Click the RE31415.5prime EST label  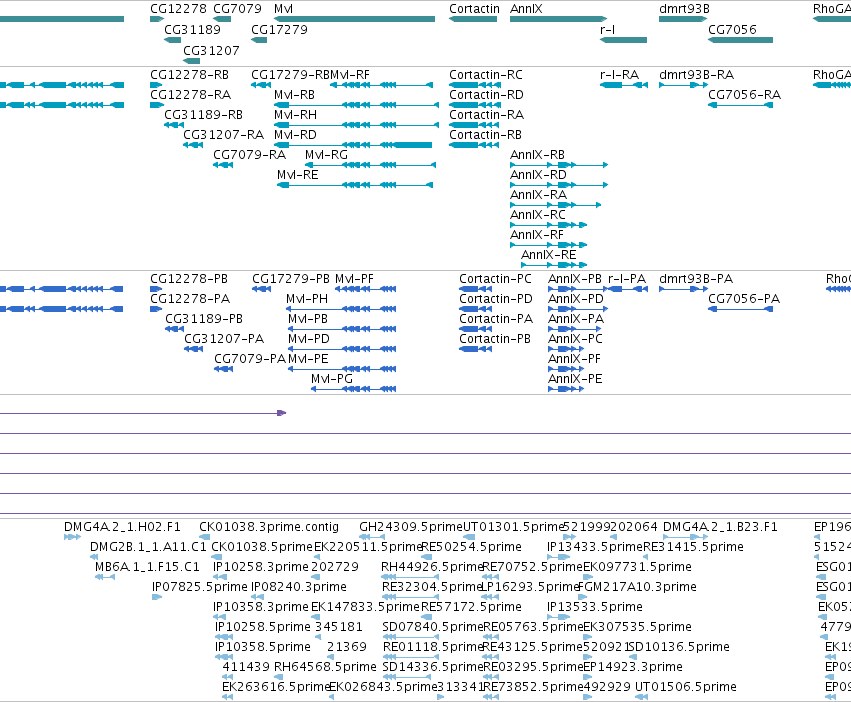693,547
